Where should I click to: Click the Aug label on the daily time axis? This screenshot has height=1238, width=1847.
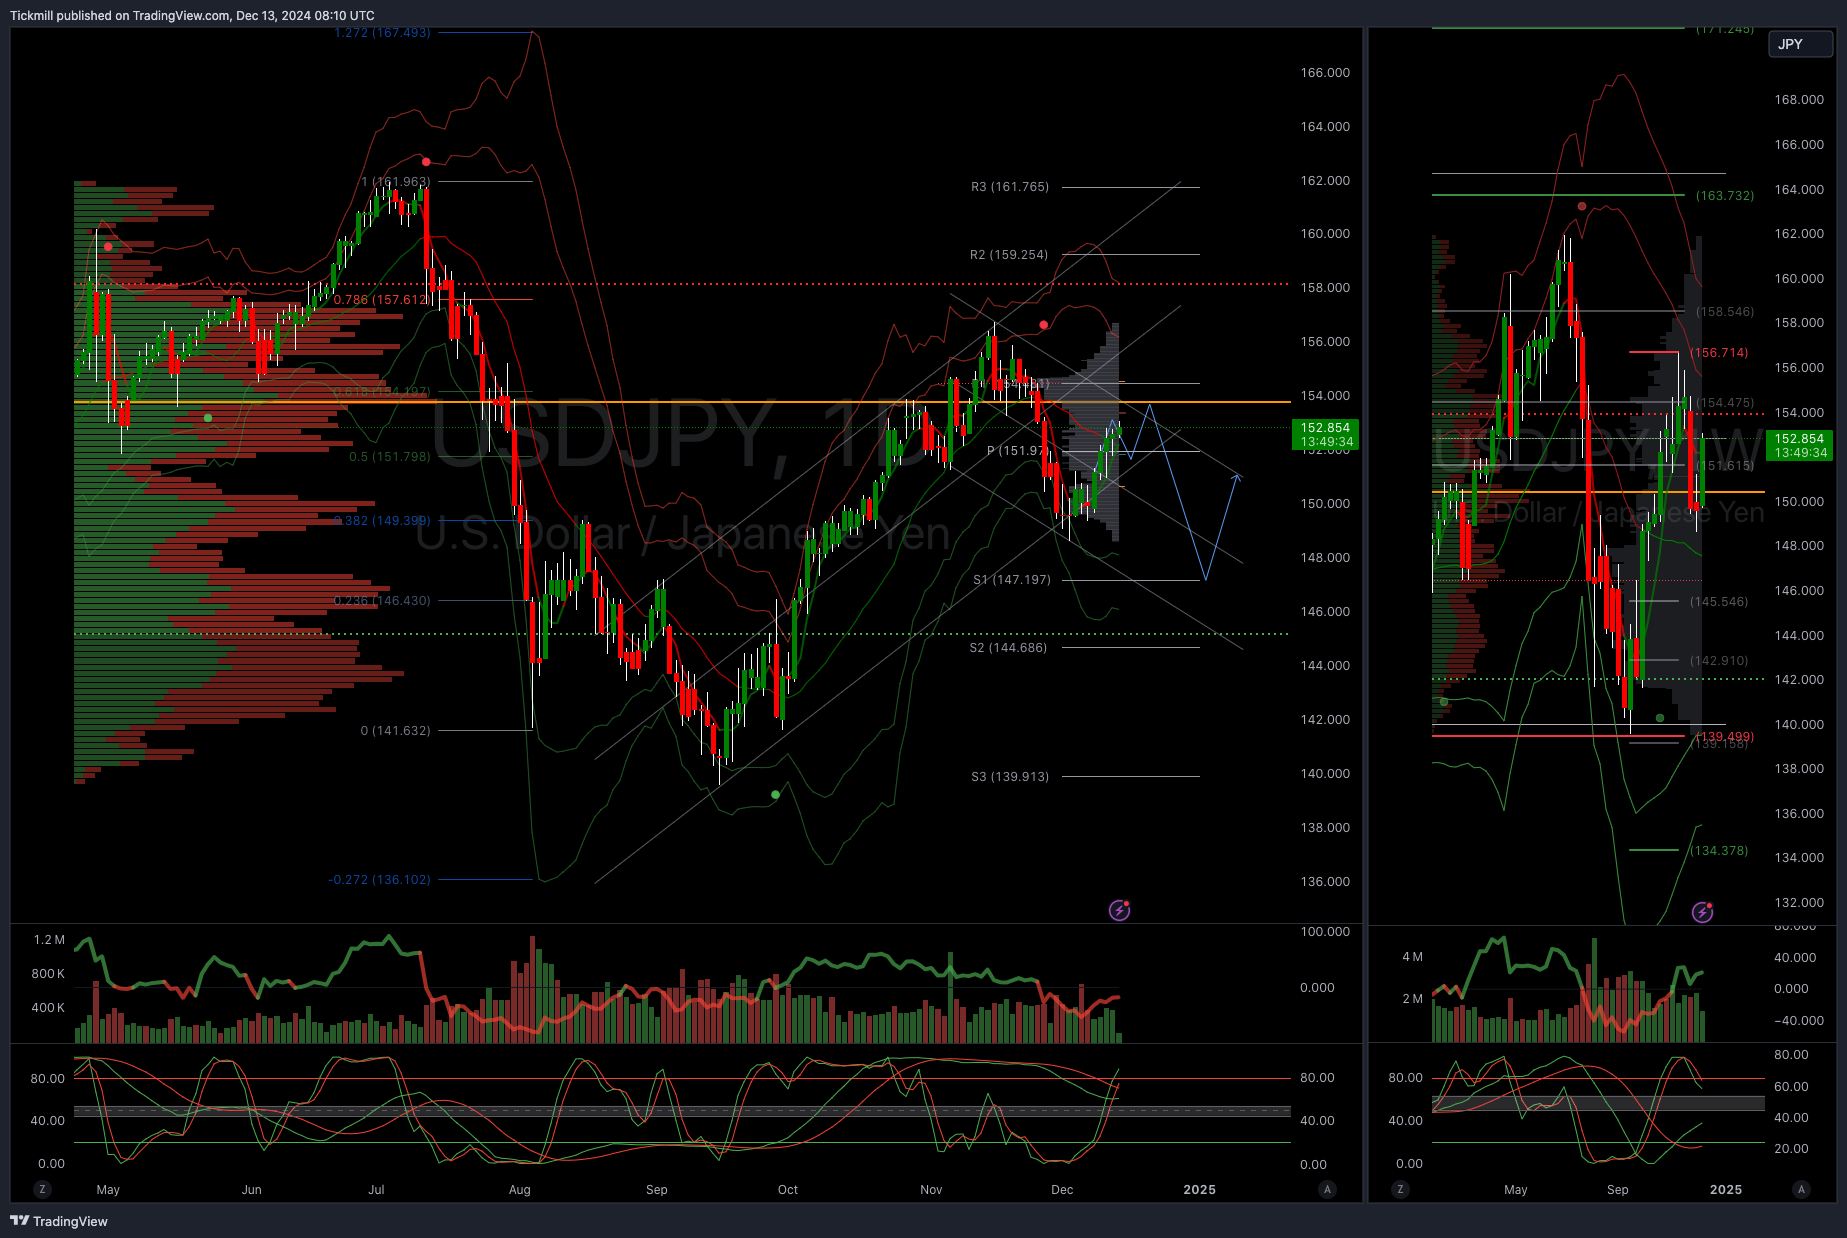pos(520,1190)
